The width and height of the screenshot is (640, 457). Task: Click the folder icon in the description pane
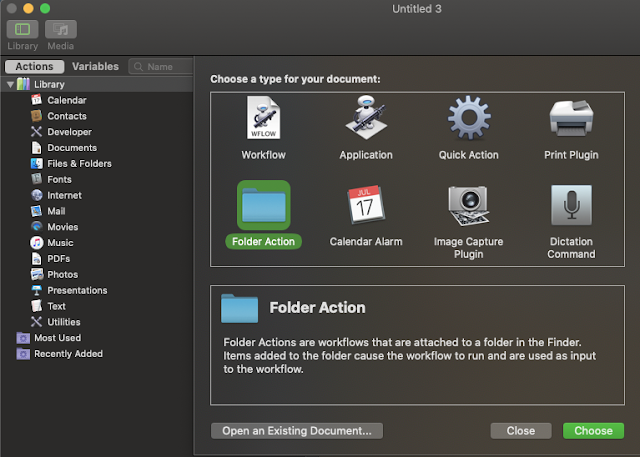click(x=239, y=308)
